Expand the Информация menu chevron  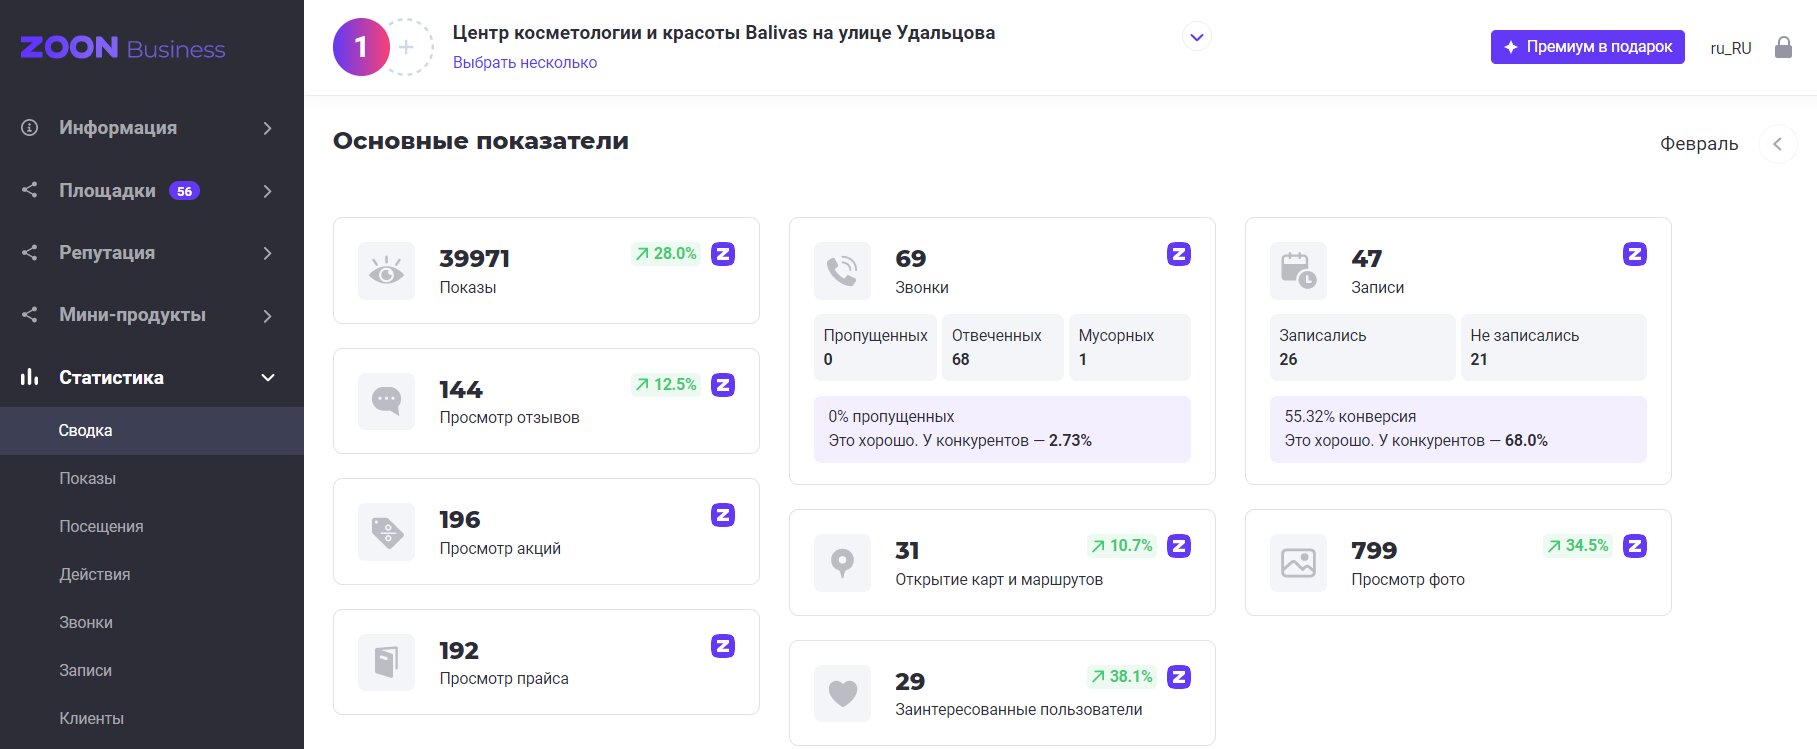(x=267, y=128)
